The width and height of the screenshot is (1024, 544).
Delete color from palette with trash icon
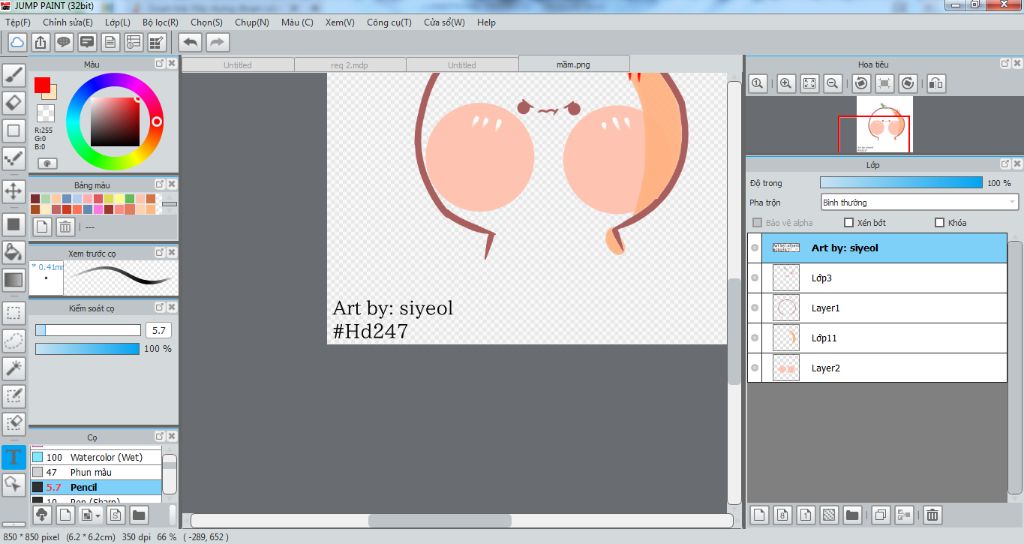click(x=65, y=227)
